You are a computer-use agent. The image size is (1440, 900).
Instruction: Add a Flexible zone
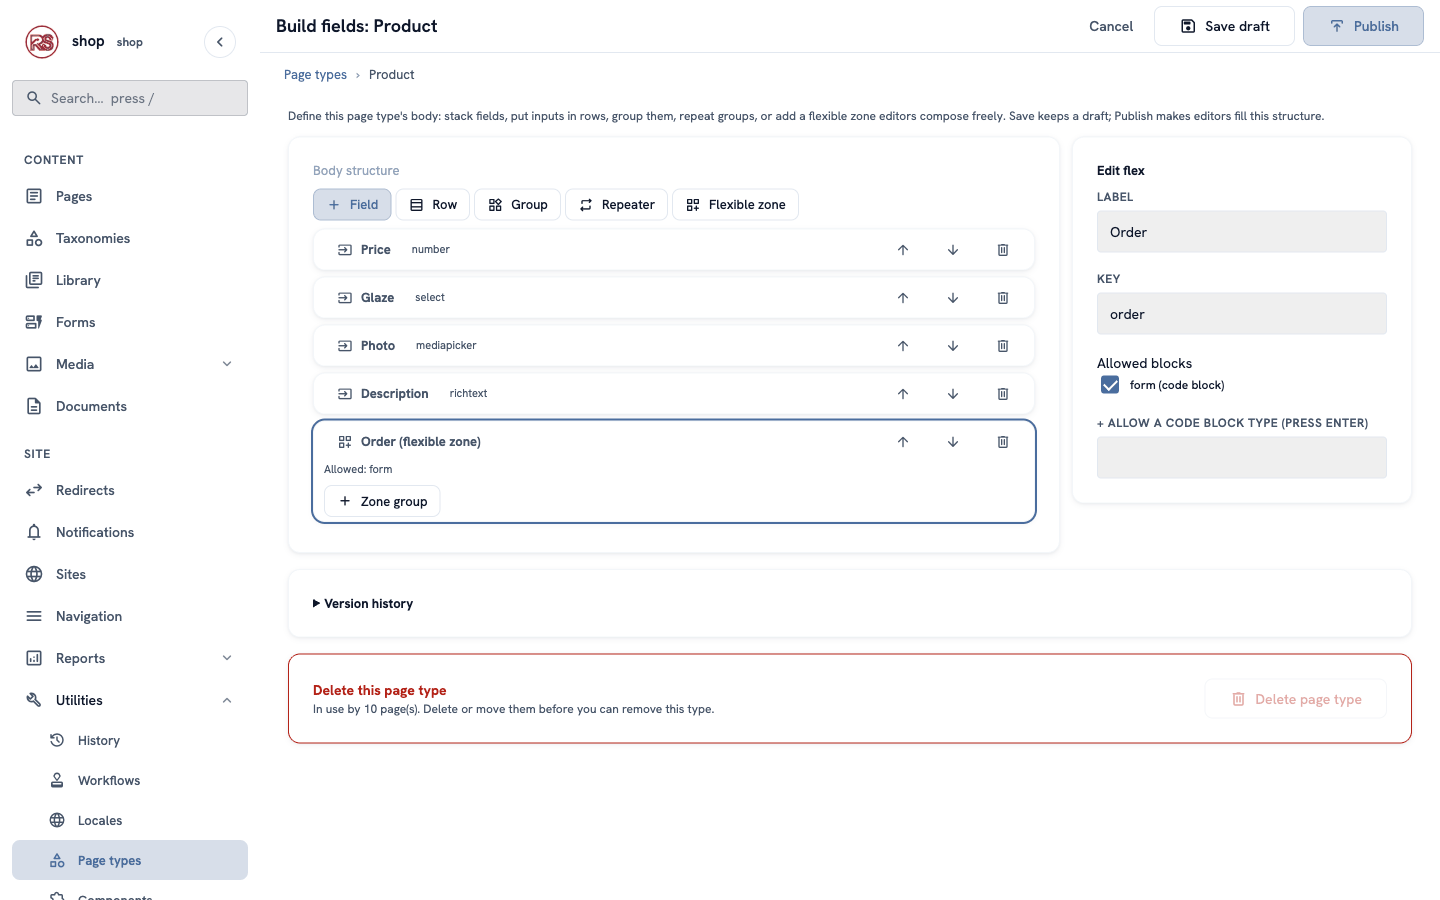736,205
